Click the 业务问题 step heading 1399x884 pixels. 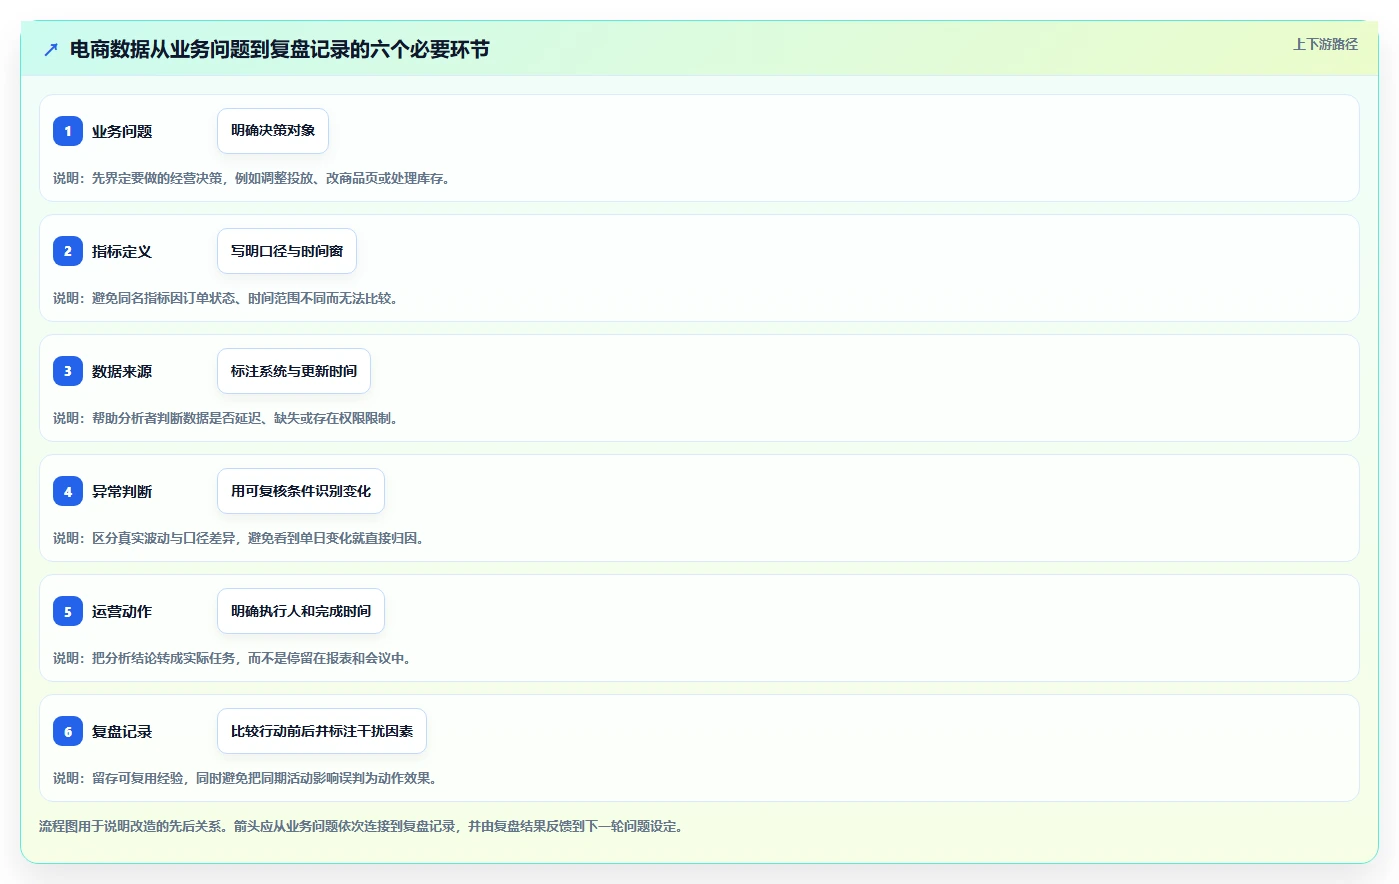click(x=122, y=131)
